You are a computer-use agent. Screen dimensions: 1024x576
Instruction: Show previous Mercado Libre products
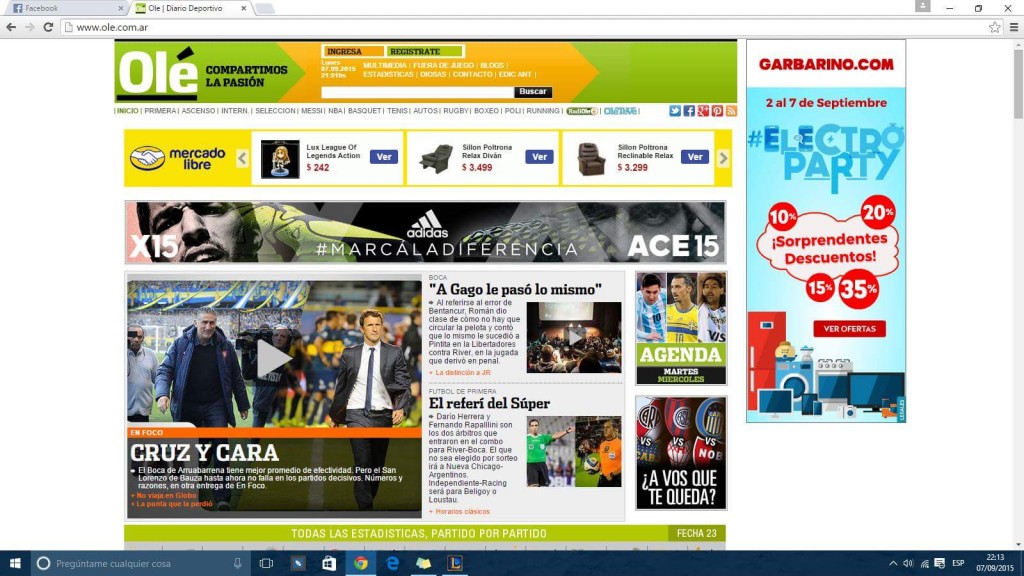coord(242,158)
